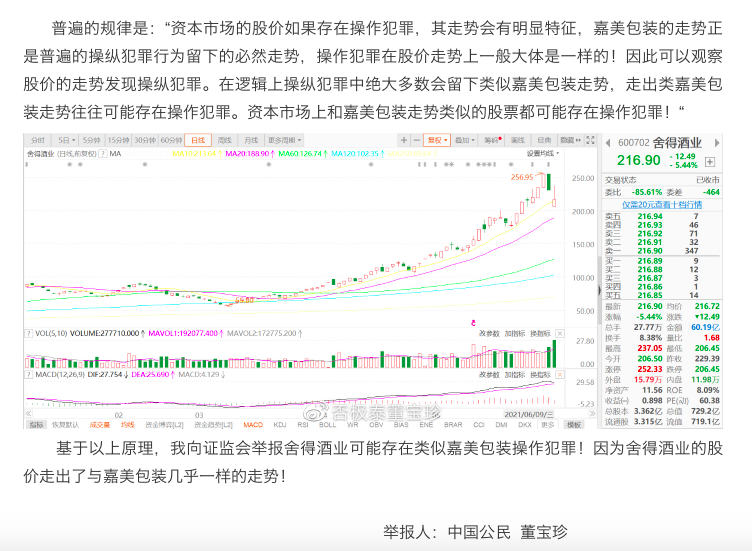Go to previous stock with left arrow
The width and height of the screenshot is (752, 551).
608,143
